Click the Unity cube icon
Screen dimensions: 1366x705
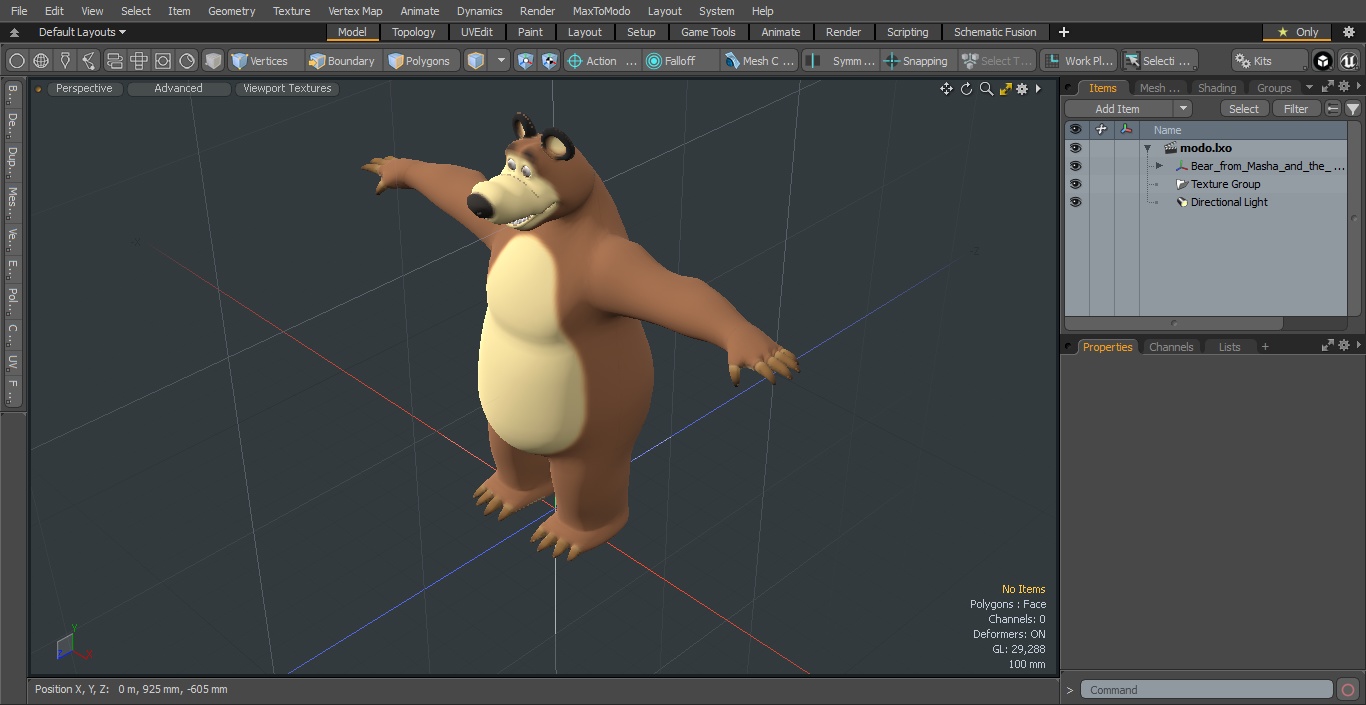[x=1323, y=61]
